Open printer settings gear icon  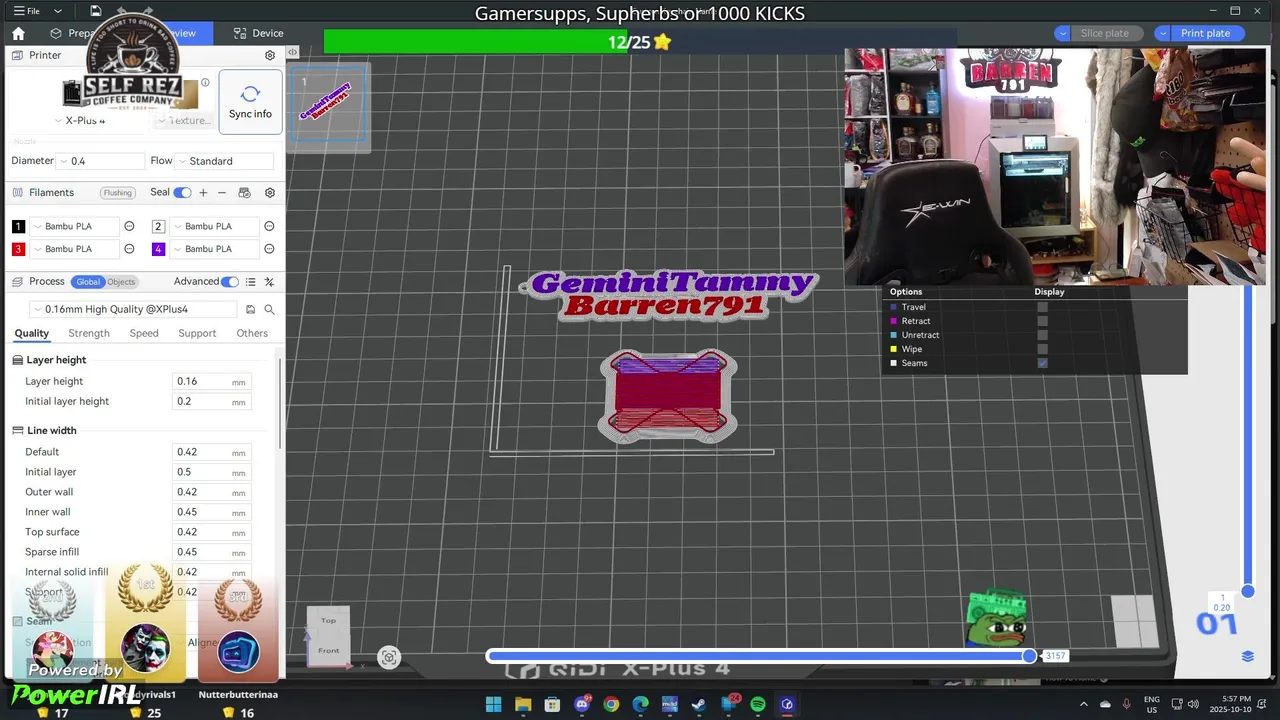[x=269, y=55]
